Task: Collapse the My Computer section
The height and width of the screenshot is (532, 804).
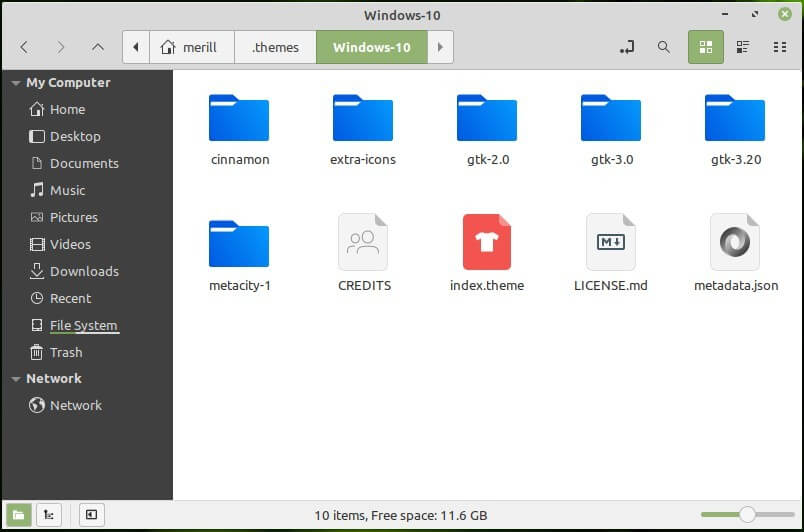Action: [15, 83]
